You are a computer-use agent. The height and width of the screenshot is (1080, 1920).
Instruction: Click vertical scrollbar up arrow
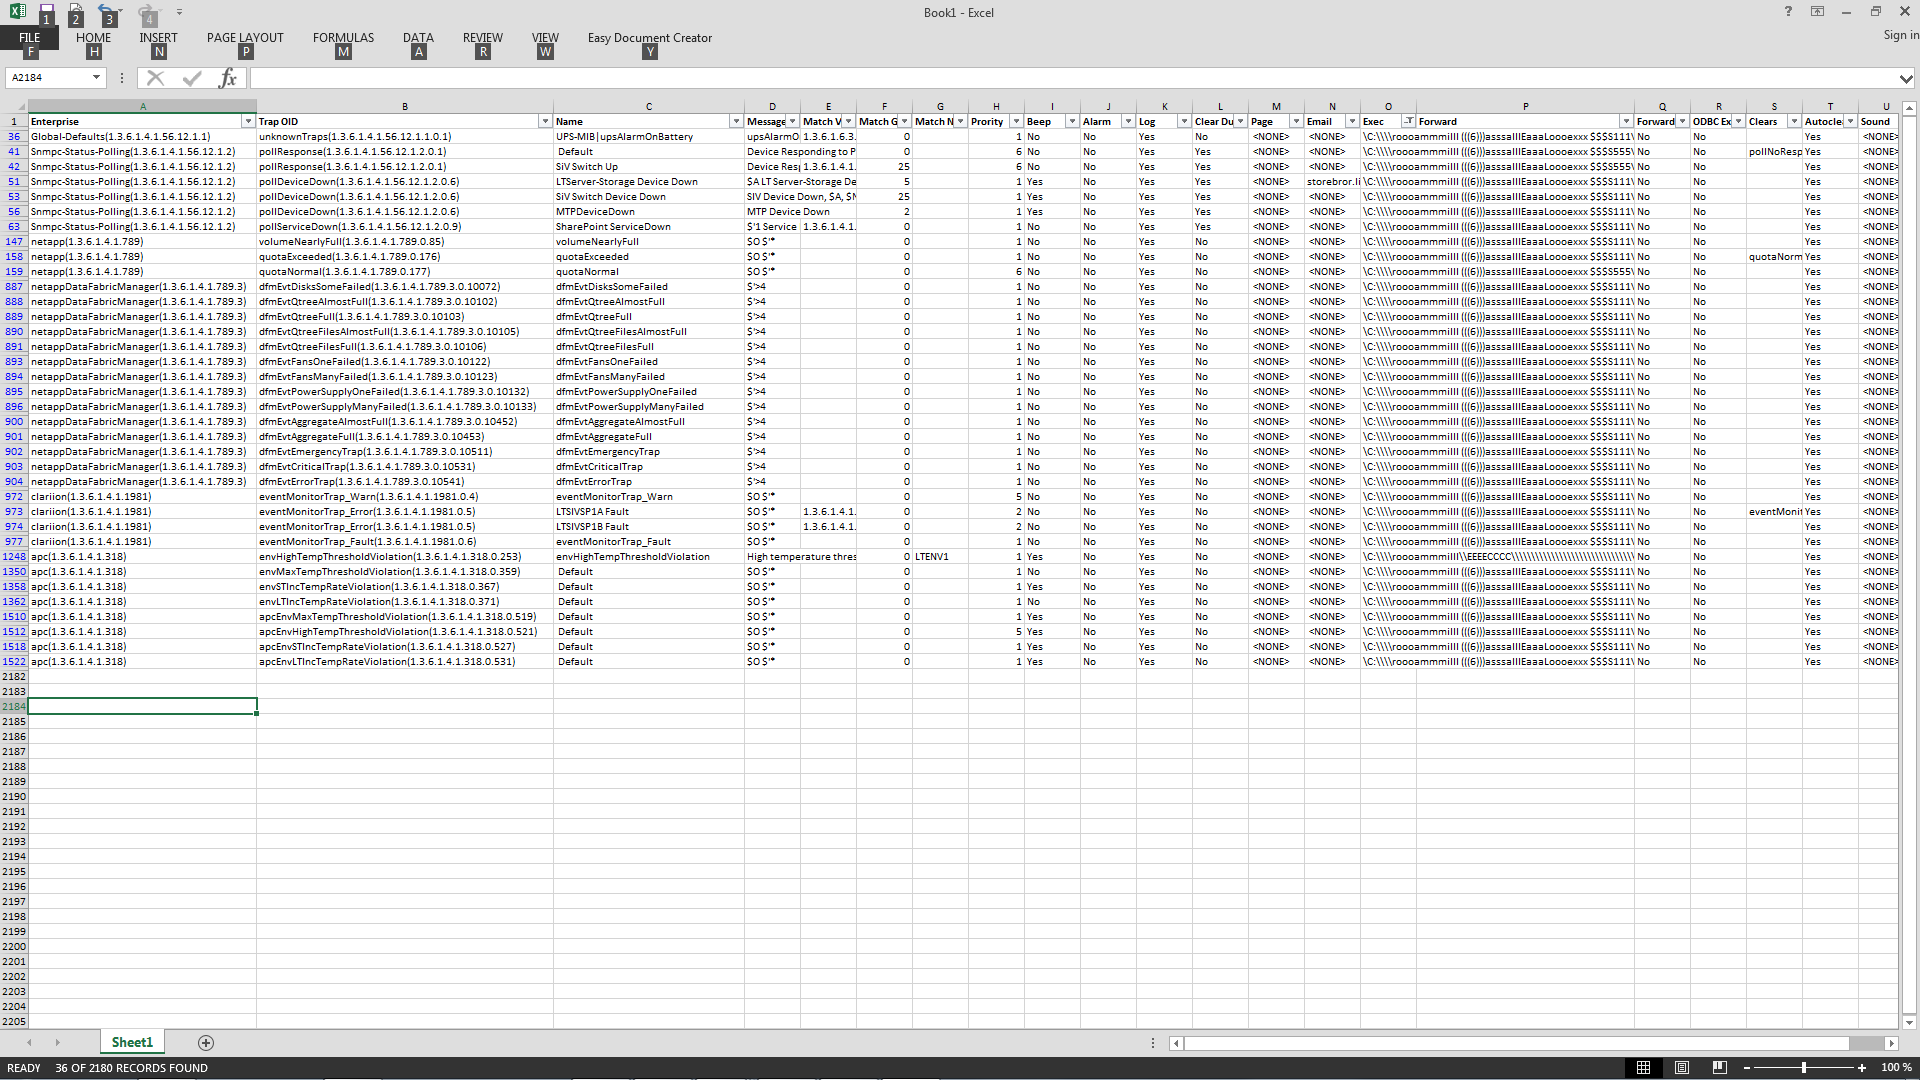point(1909,108)
